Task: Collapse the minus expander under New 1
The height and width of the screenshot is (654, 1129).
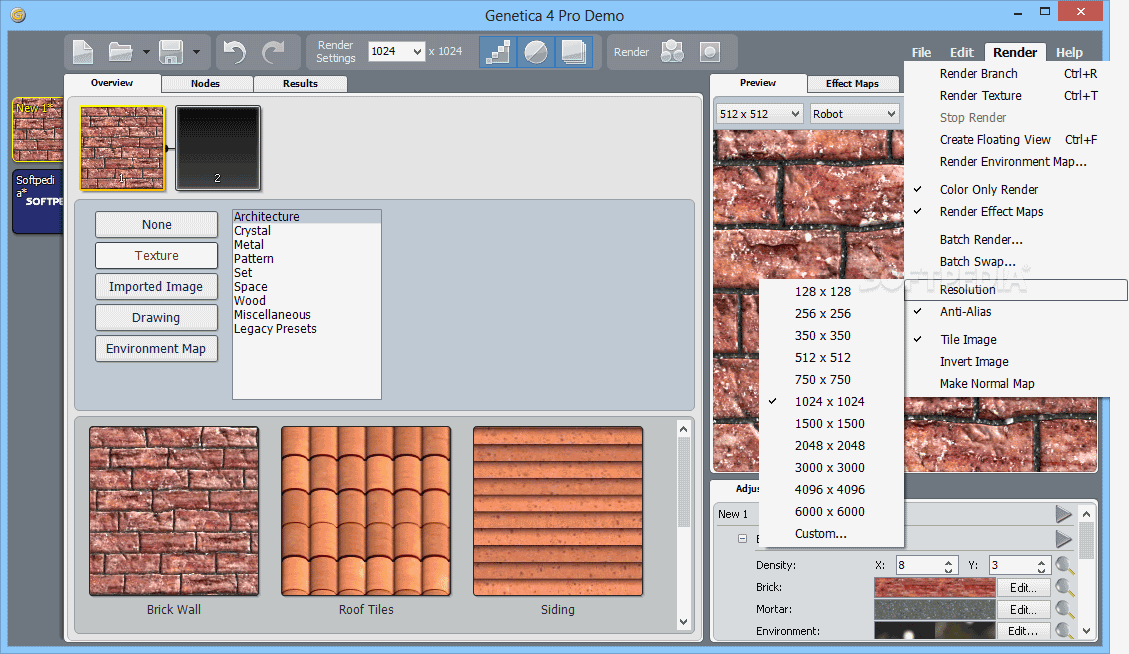Action: coord(742,539)
